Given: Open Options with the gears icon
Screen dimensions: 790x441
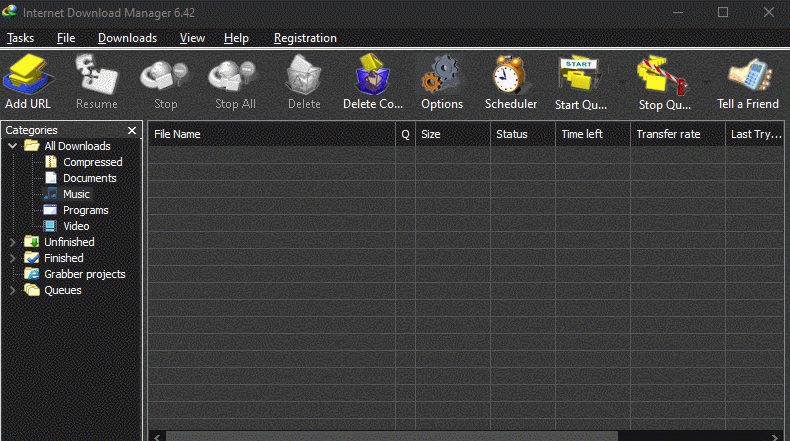Looking at the screenshot, I should [x=441, y=75].
